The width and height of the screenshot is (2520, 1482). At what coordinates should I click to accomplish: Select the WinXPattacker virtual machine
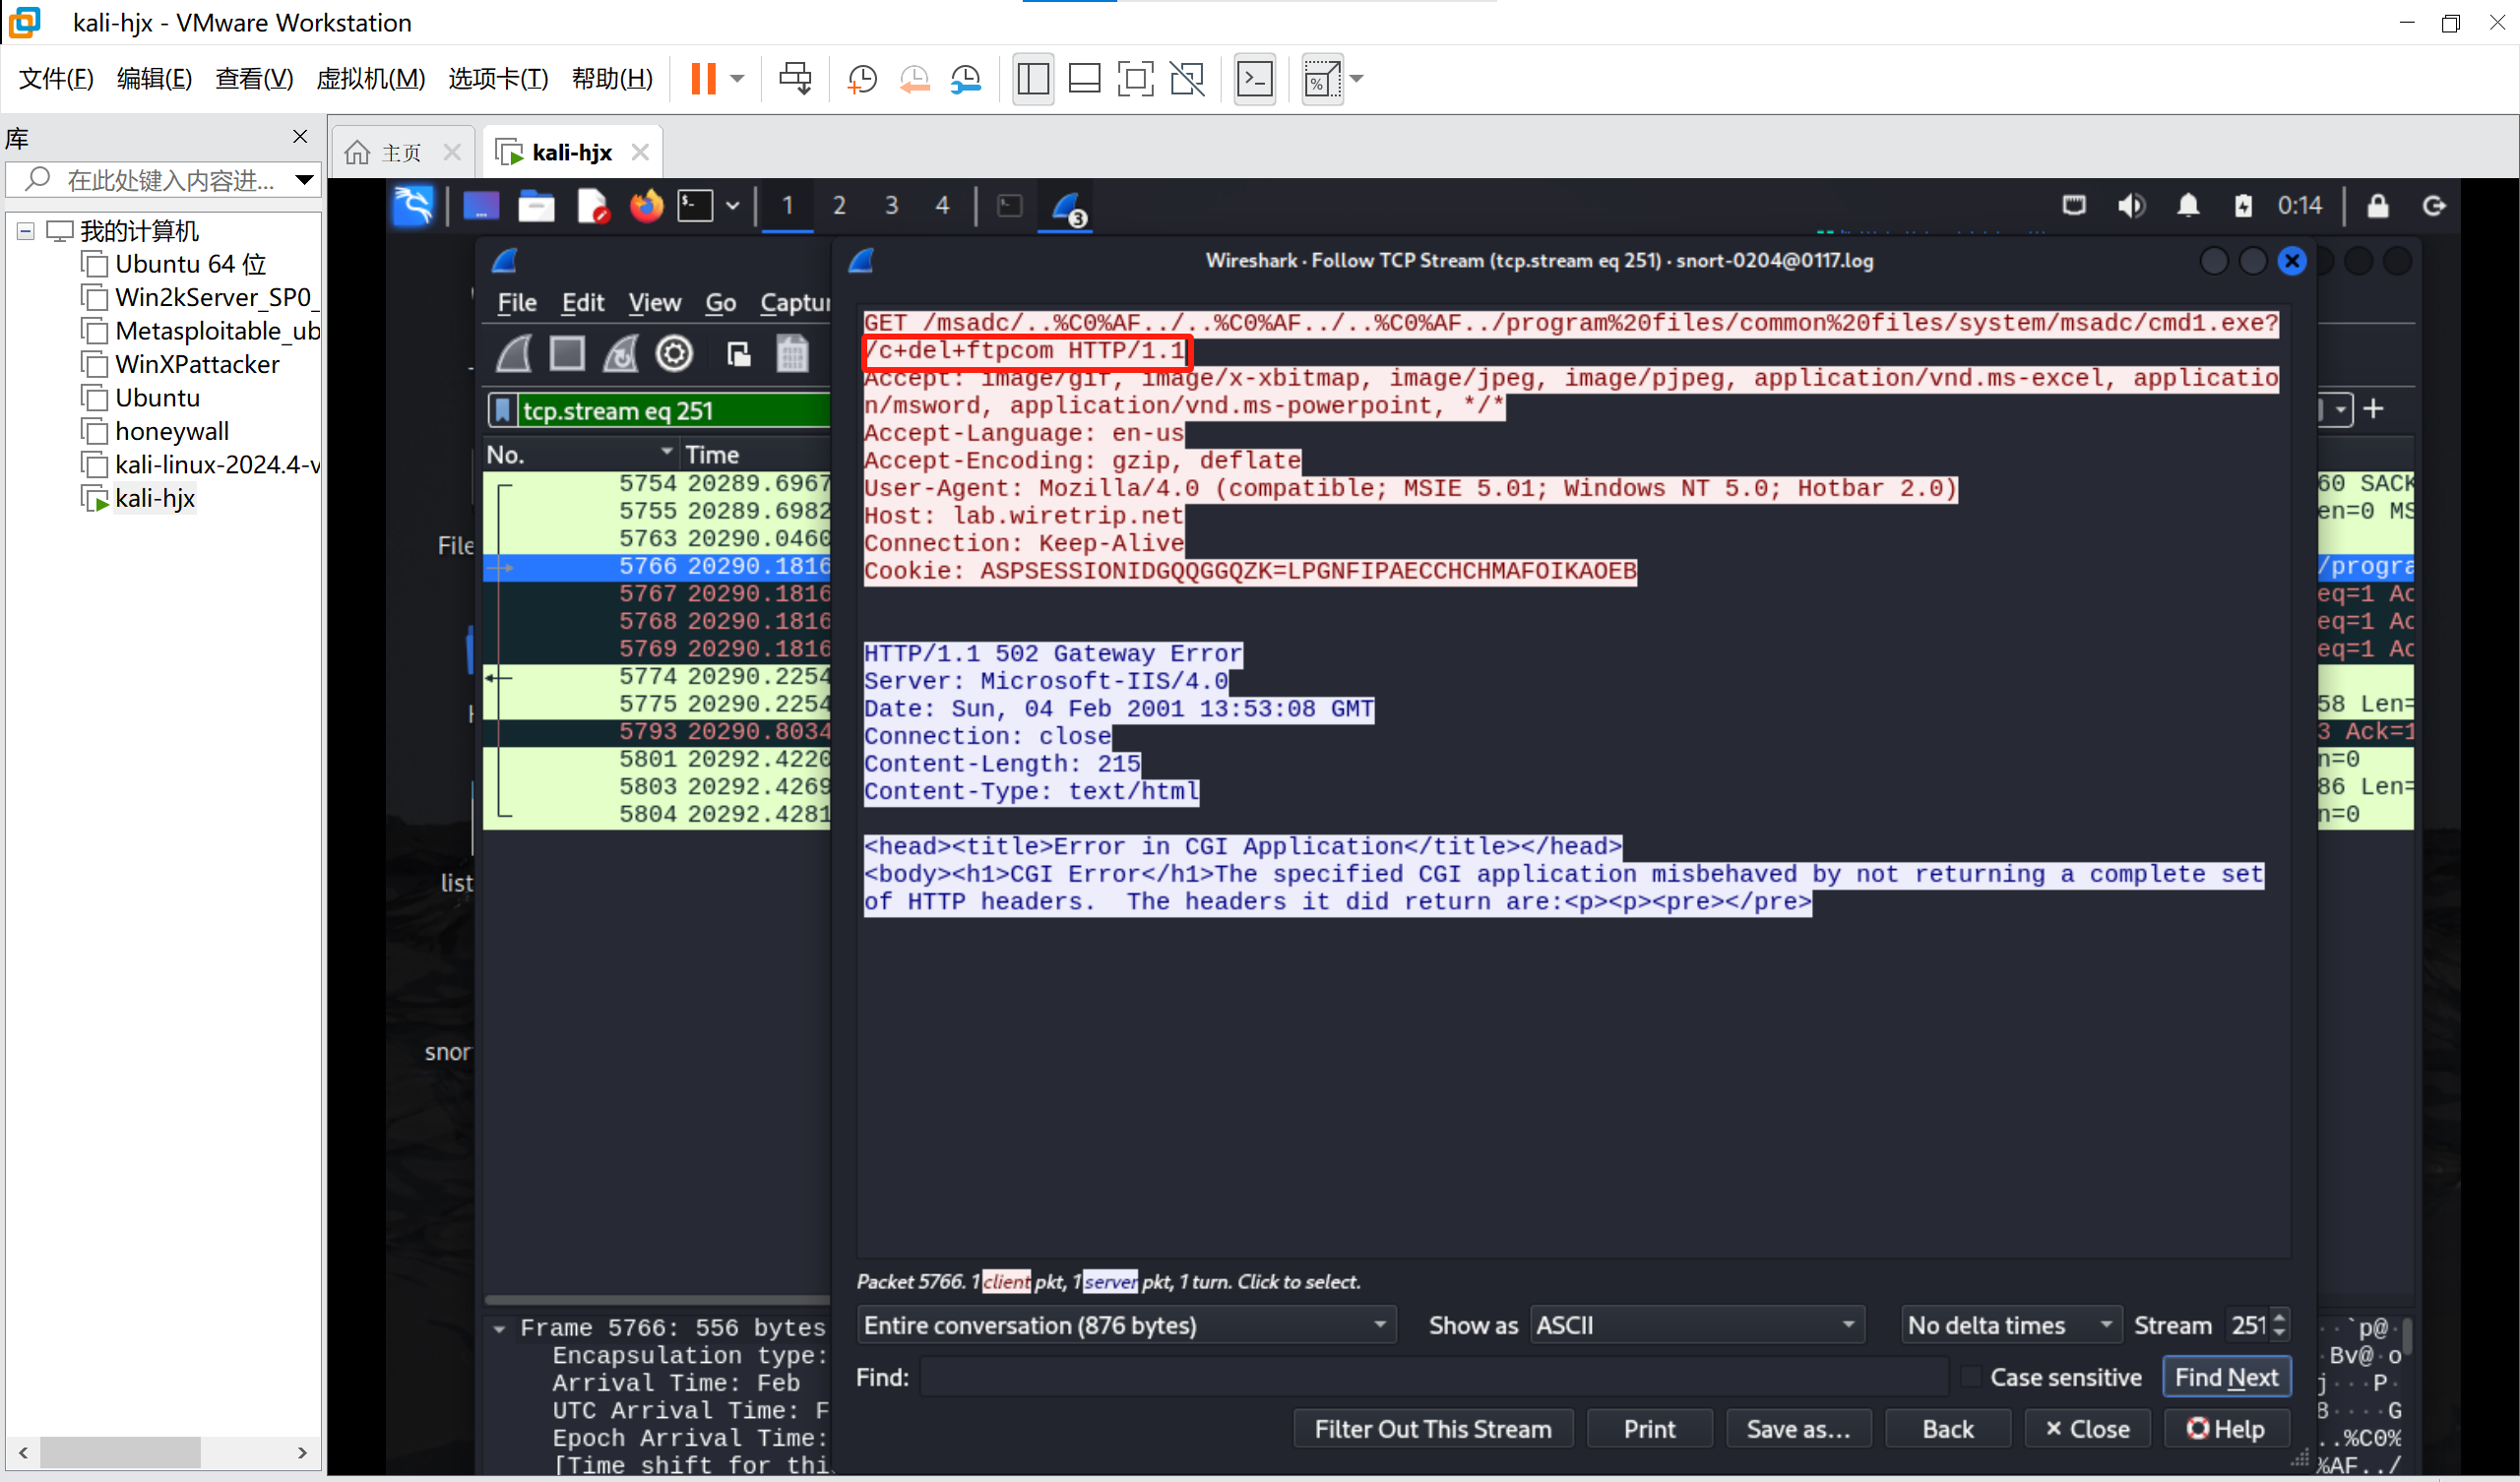(x=197, y=364)
